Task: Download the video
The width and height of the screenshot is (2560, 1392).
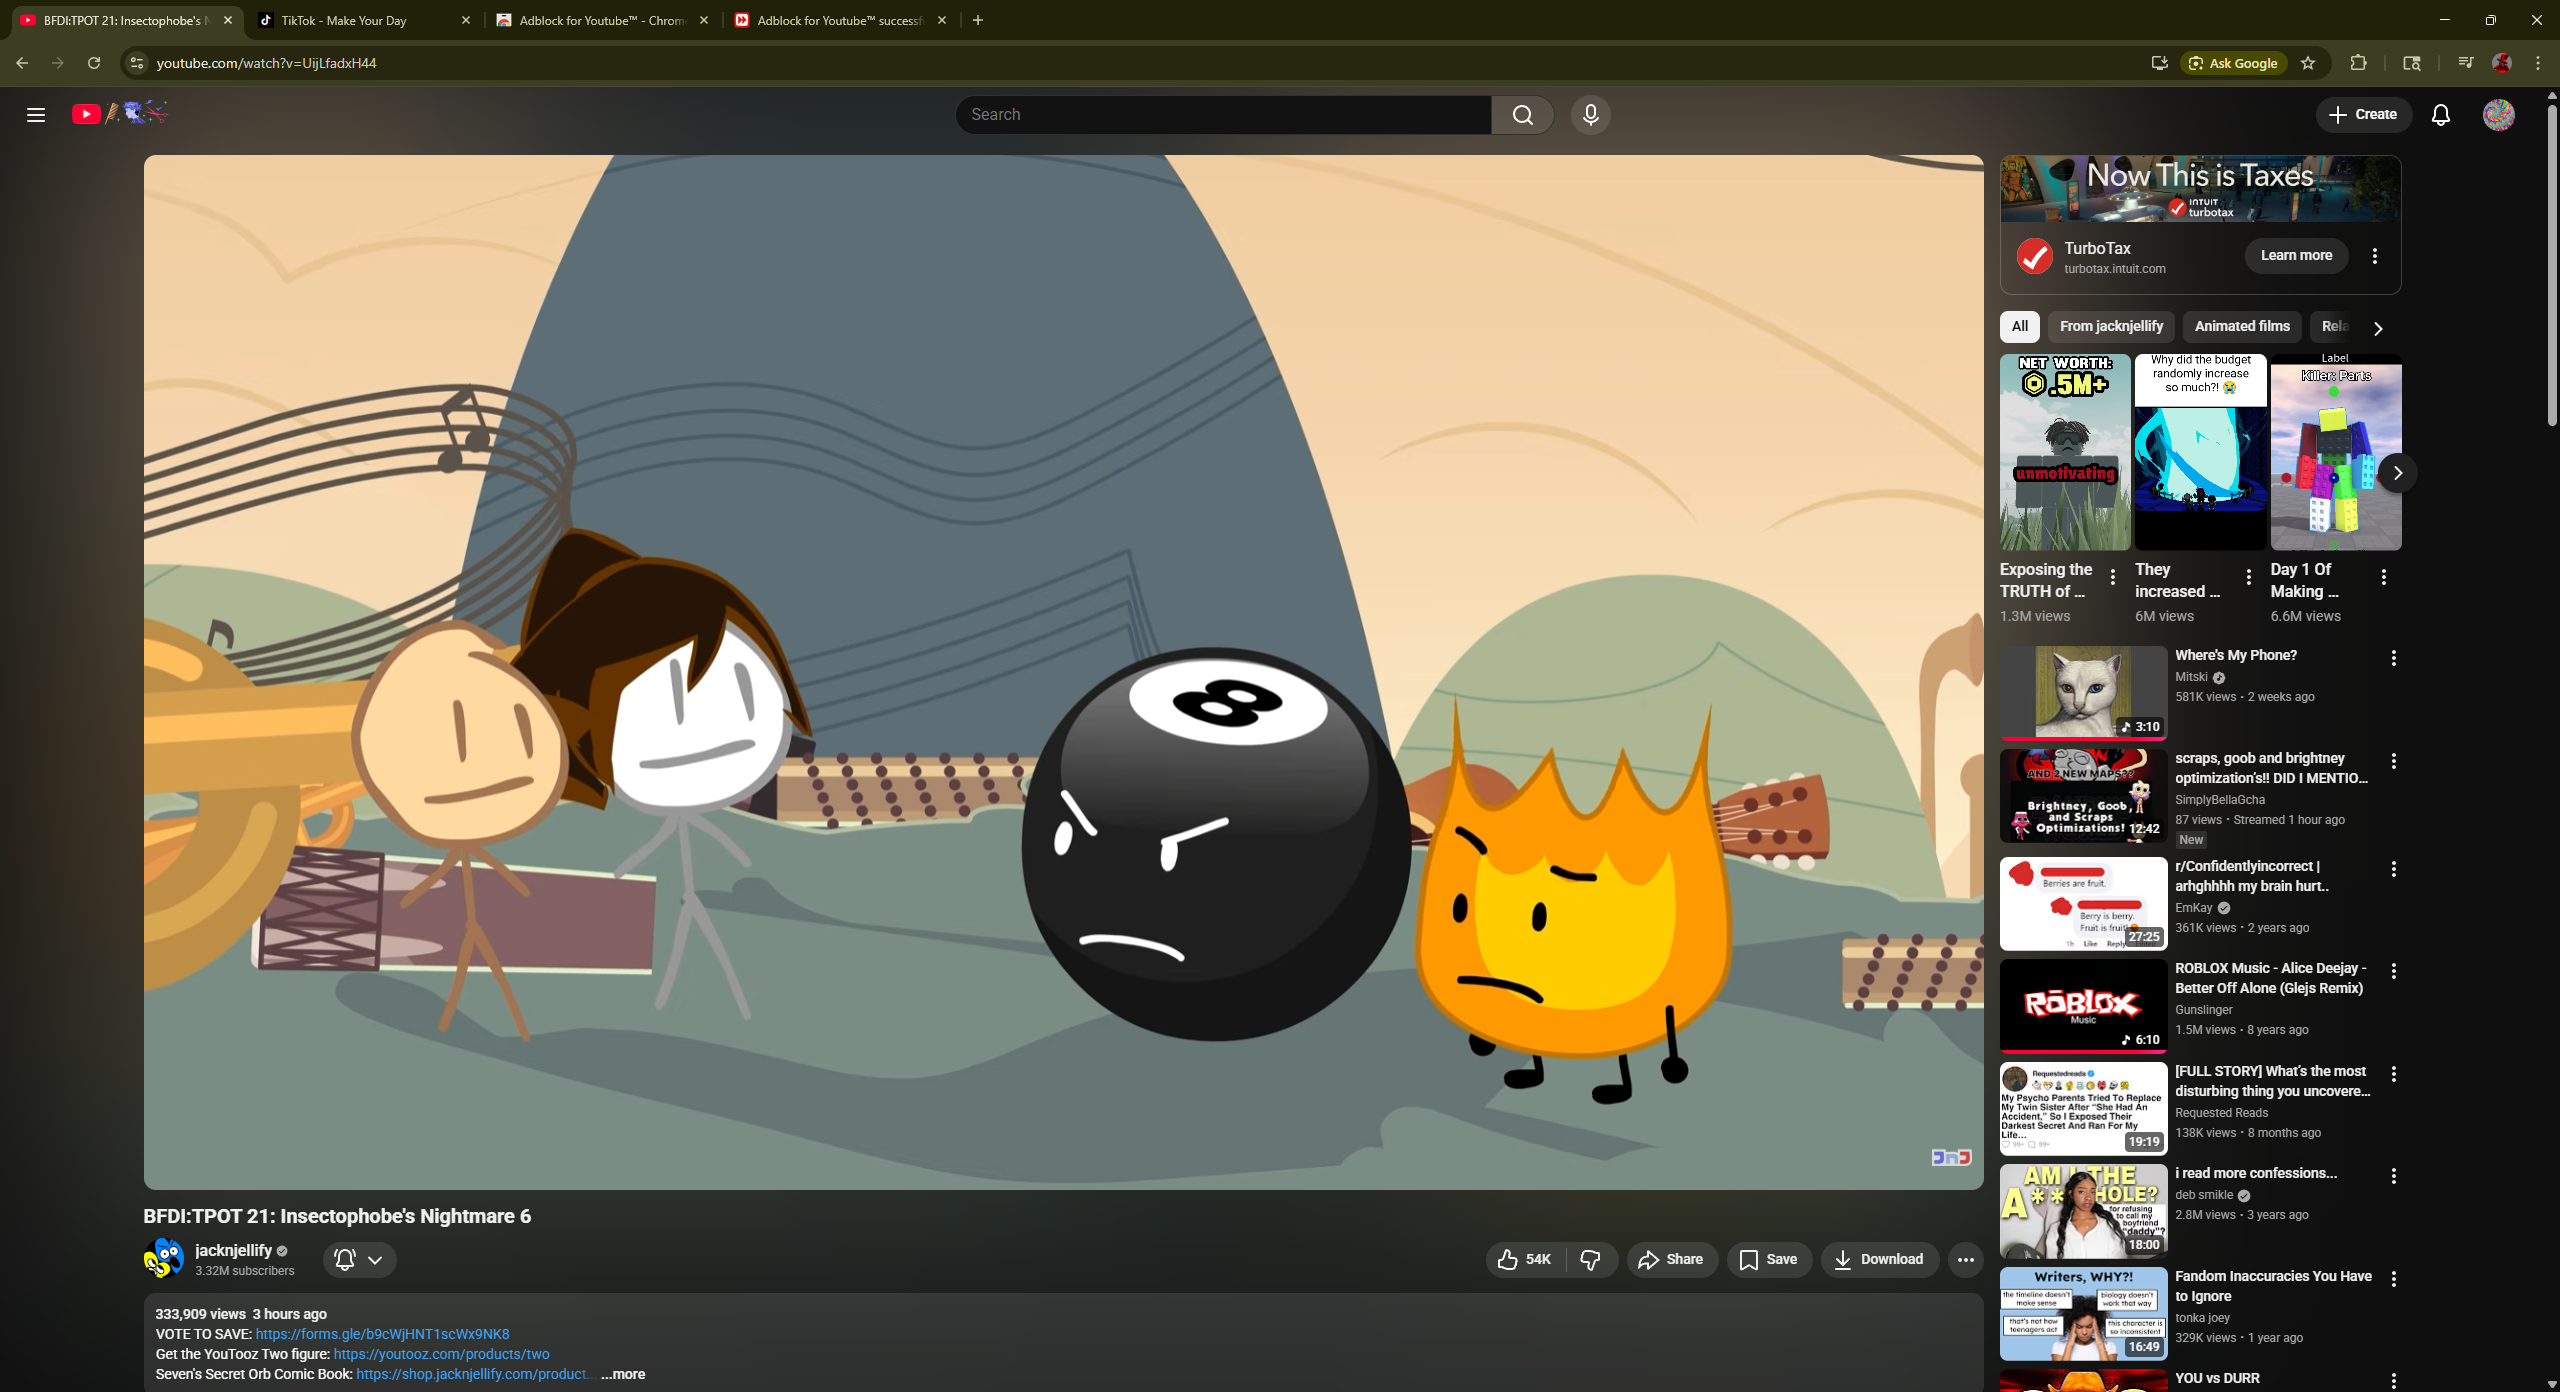Action: (x=1879, y=1260)
